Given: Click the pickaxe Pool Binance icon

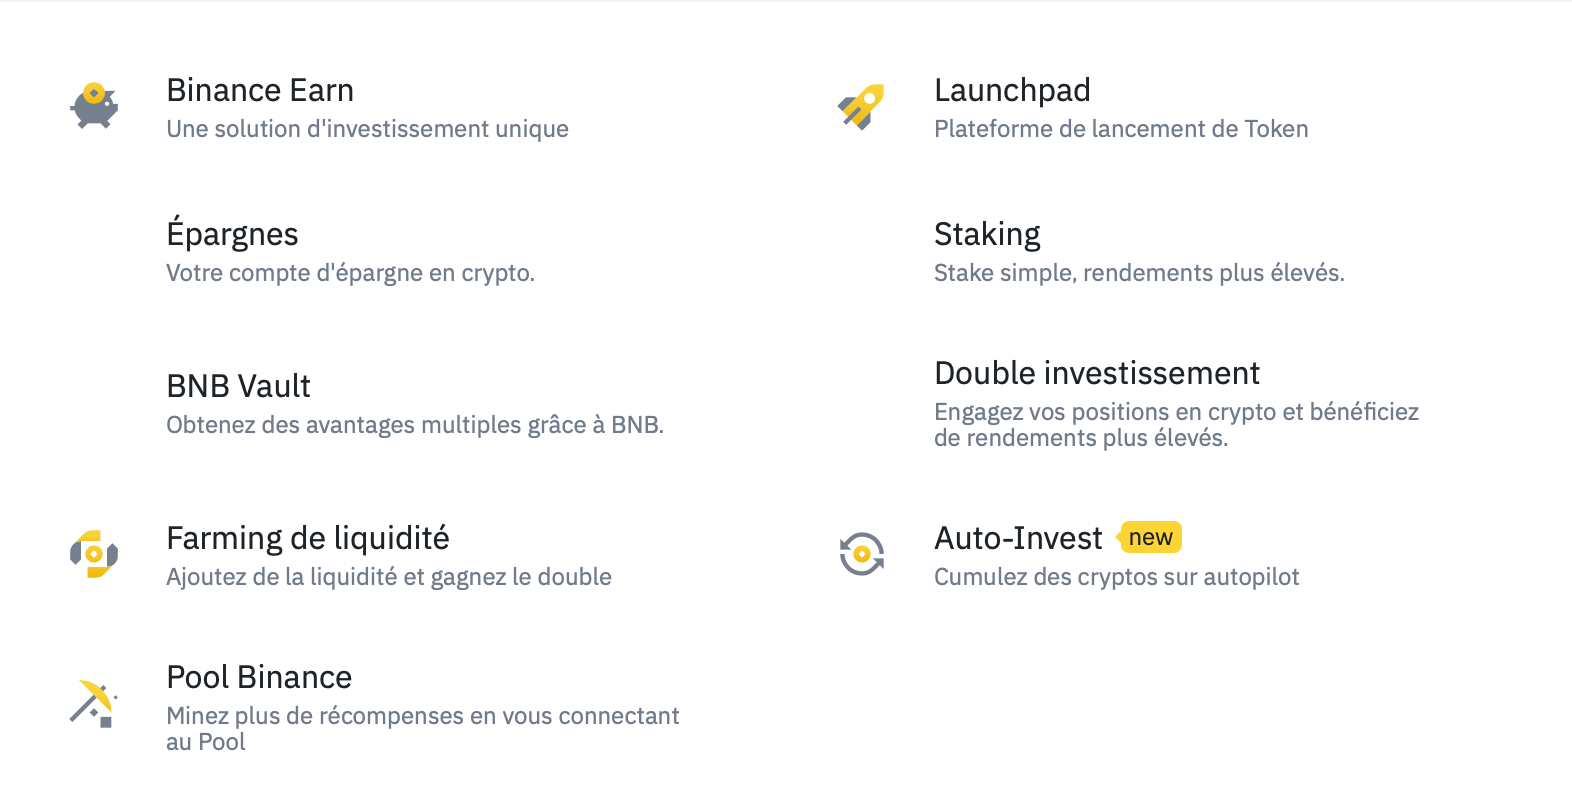Looking at the screenshot, I should (x=93, y=703).
